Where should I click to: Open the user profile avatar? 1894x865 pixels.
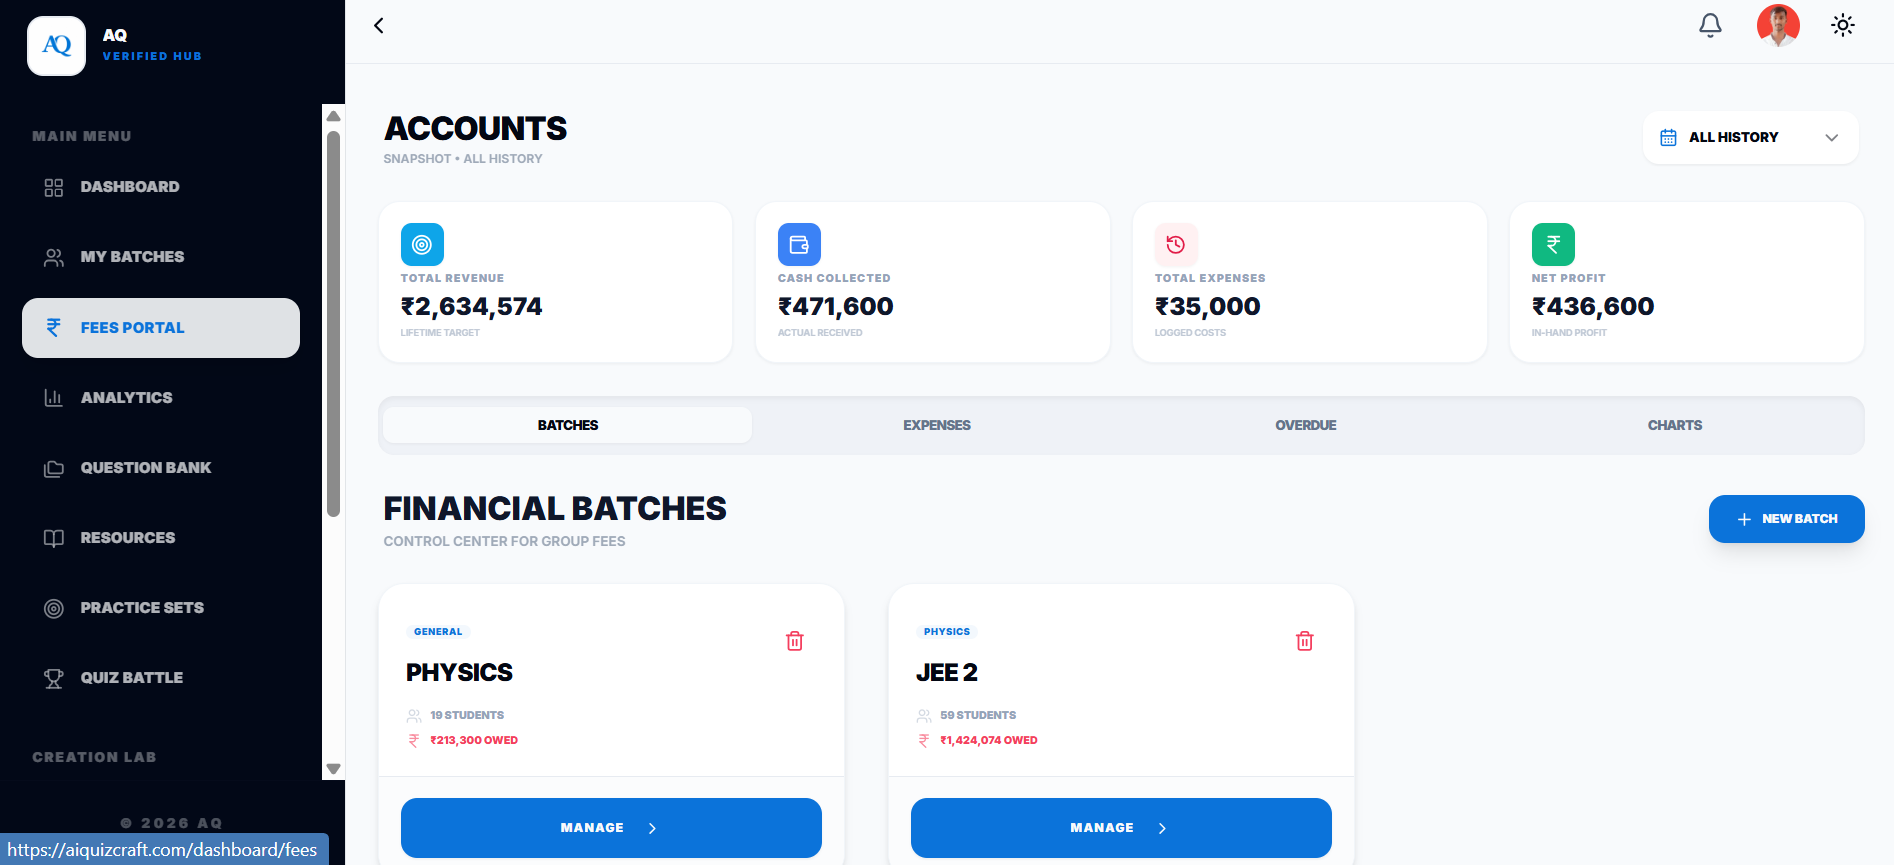pyautogui.click(x=1778, y=26)
